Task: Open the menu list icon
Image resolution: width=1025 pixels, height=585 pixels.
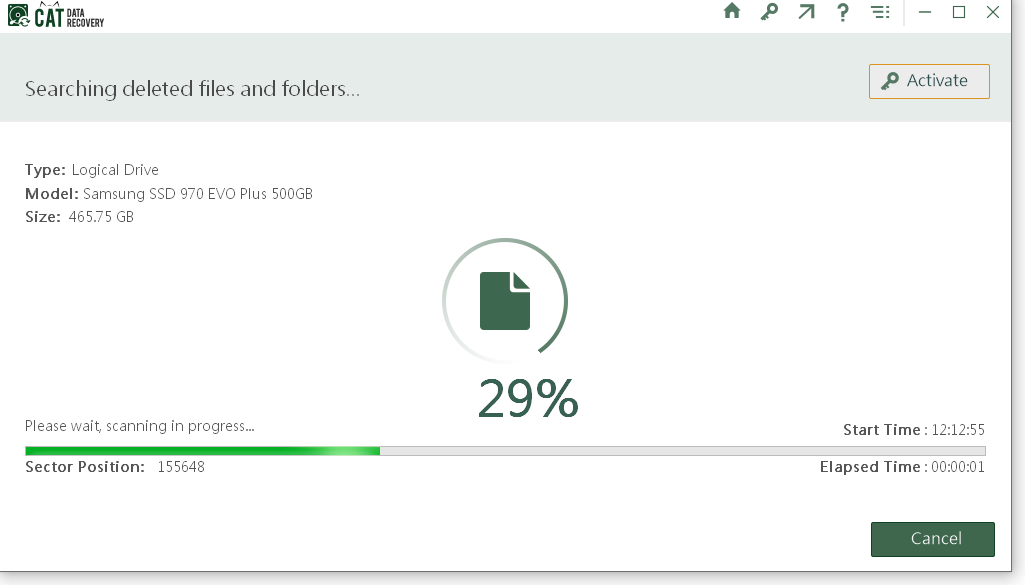Action: coord(880,12)
